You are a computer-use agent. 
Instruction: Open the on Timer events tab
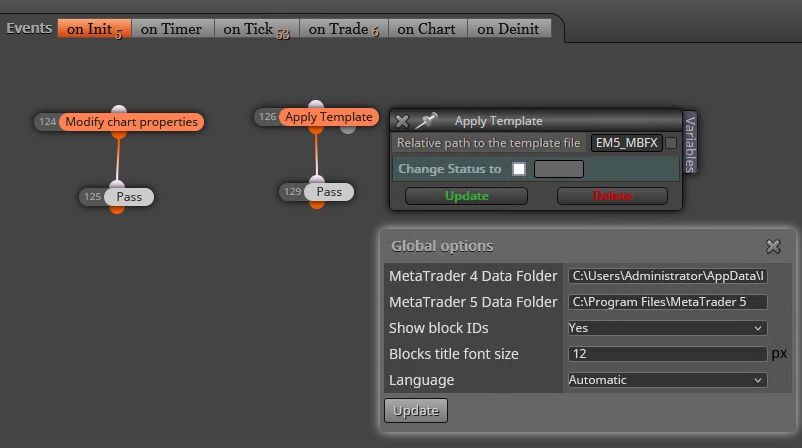coord(172,29)
